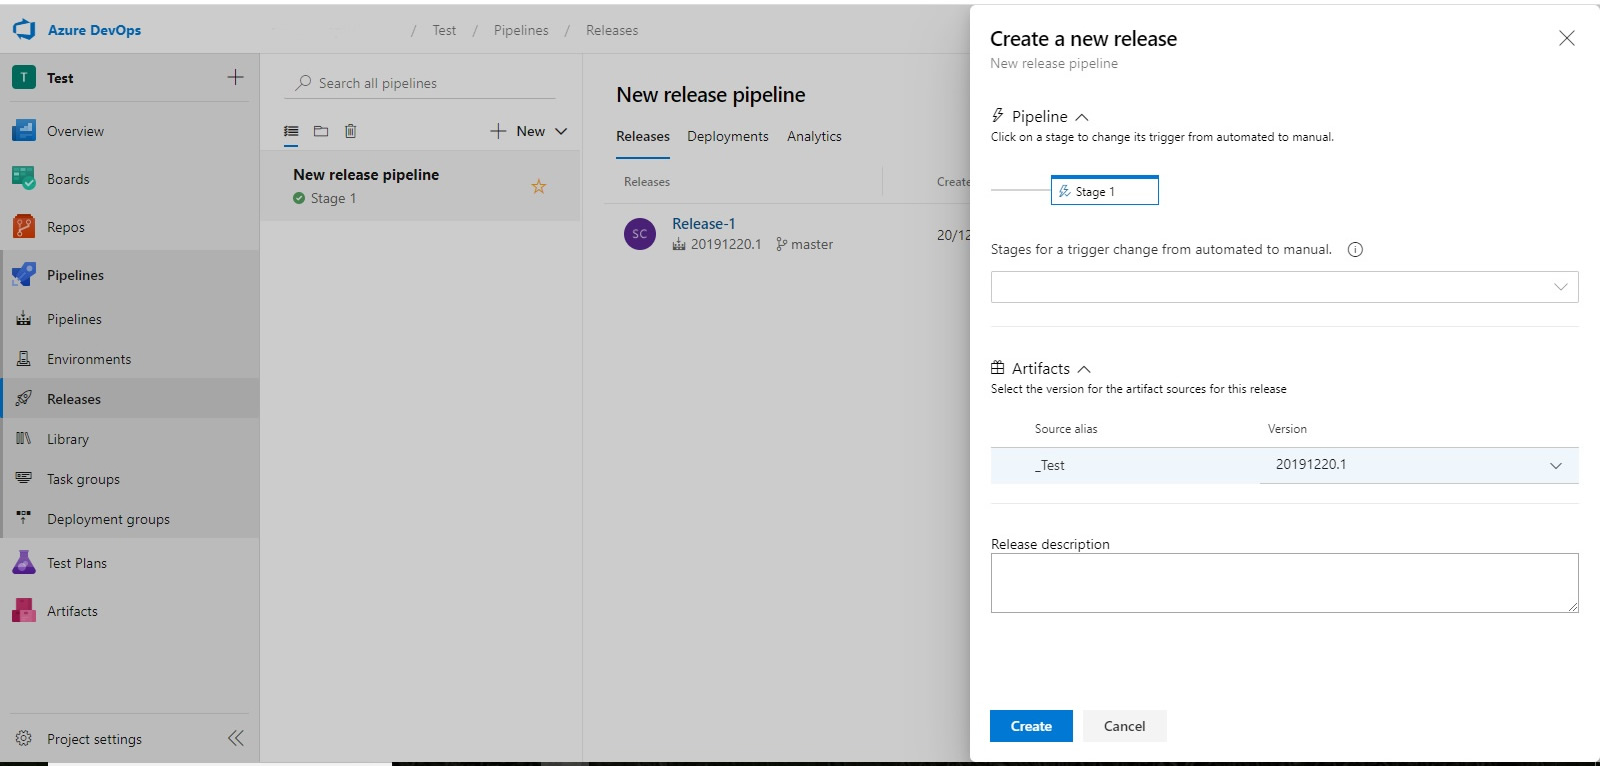1600x766 pixels.
Task: Open Task groups page
Action: pos(83,479)
